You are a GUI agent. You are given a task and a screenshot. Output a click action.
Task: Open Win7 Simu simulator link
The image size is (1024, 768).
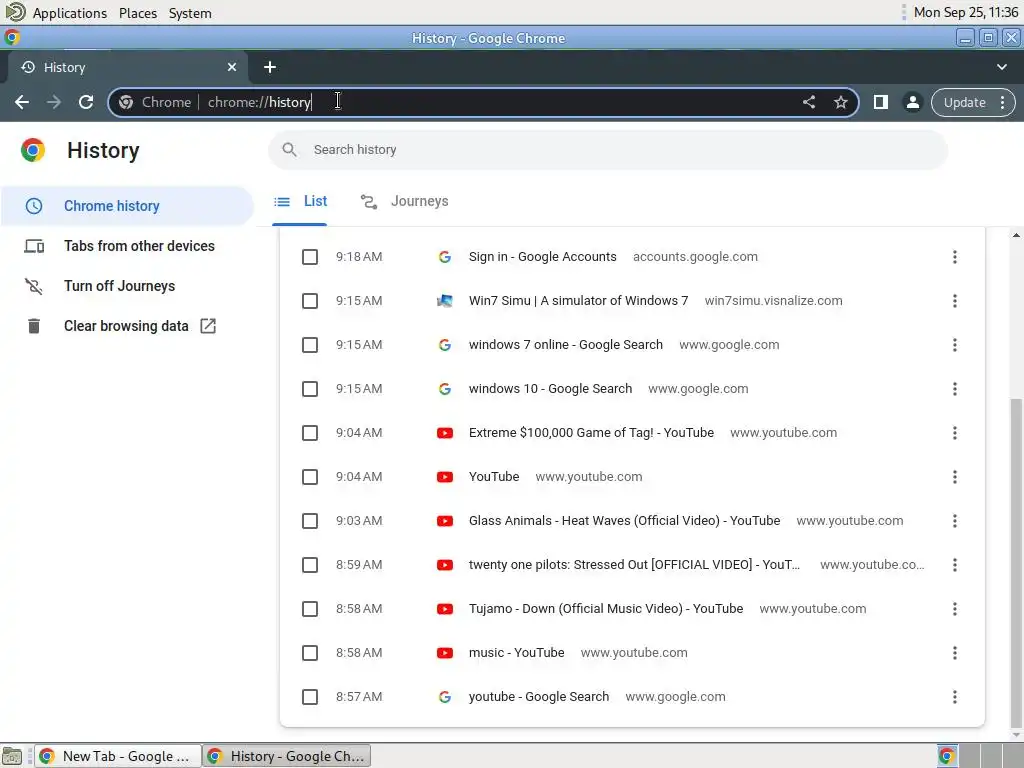[x=578, y=301]
